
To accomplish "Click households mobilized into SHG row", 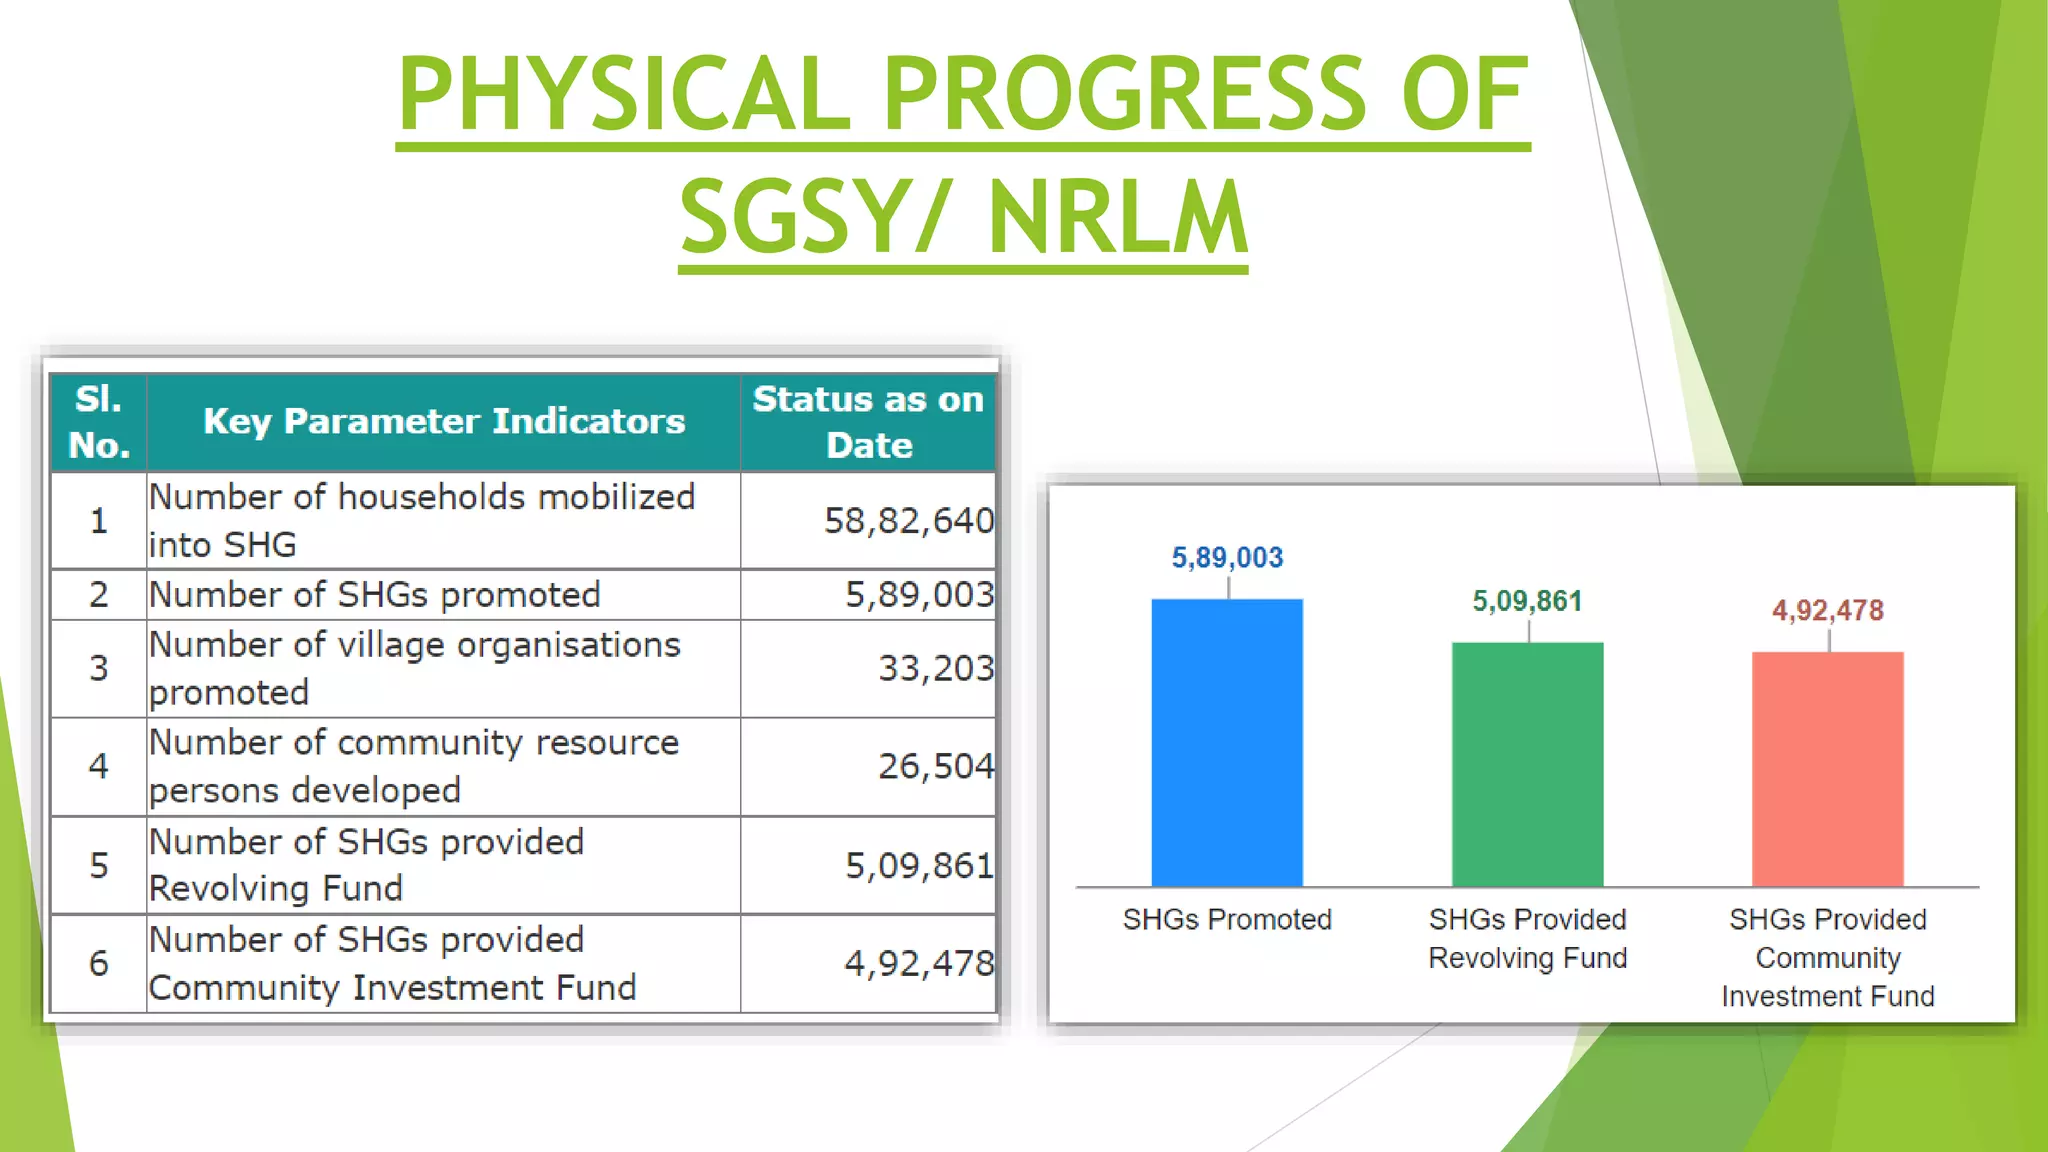I will (422, 520).
